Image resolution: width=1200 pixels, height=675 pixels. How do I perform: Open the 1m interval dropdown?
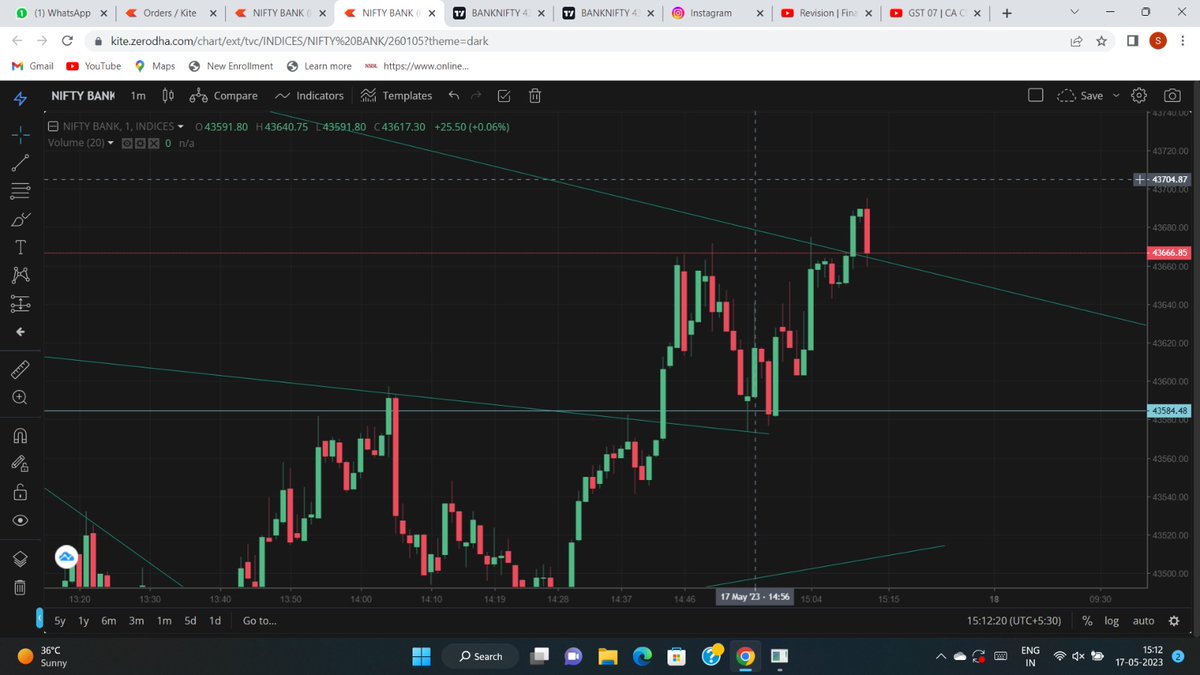pyautogui.click(x=138, y=96)
